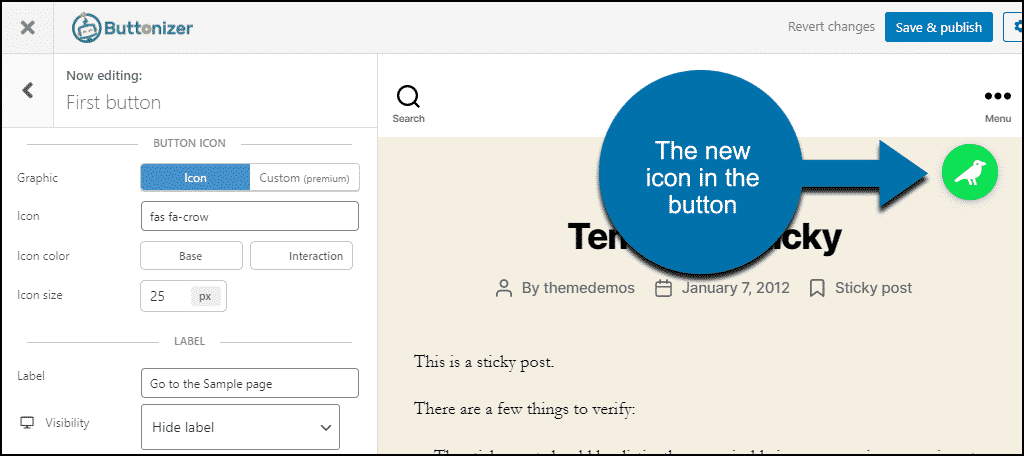Click the green crow floating button
The height and width of the screenshot is (456, 1024).
pyautogui.click(x=969, y=172)
